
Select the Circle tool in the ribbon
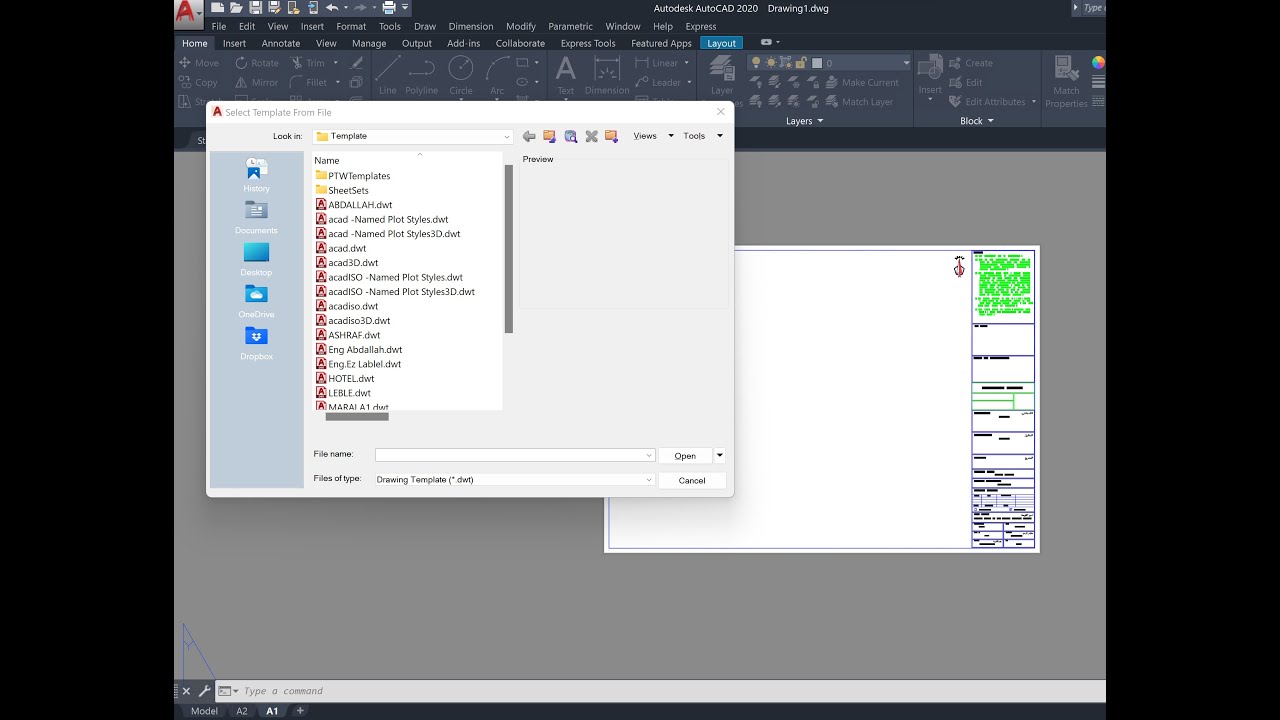pos(461,76)
